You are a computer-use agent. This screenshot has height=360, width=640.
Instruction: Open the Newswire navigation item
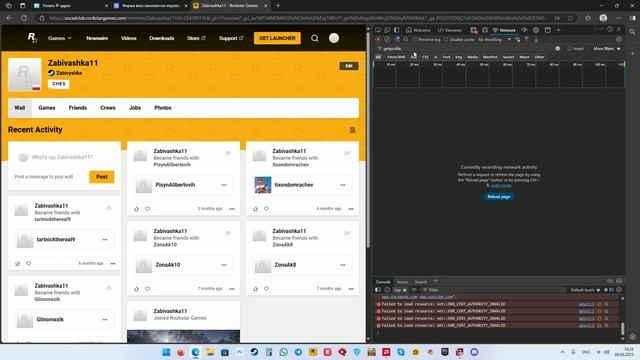click(97, 38)
